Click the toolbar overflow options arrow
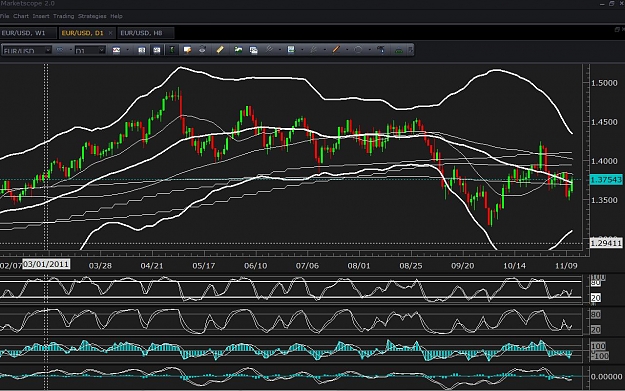The width and height of the screenshot is (625, 391). pos(411,50)
